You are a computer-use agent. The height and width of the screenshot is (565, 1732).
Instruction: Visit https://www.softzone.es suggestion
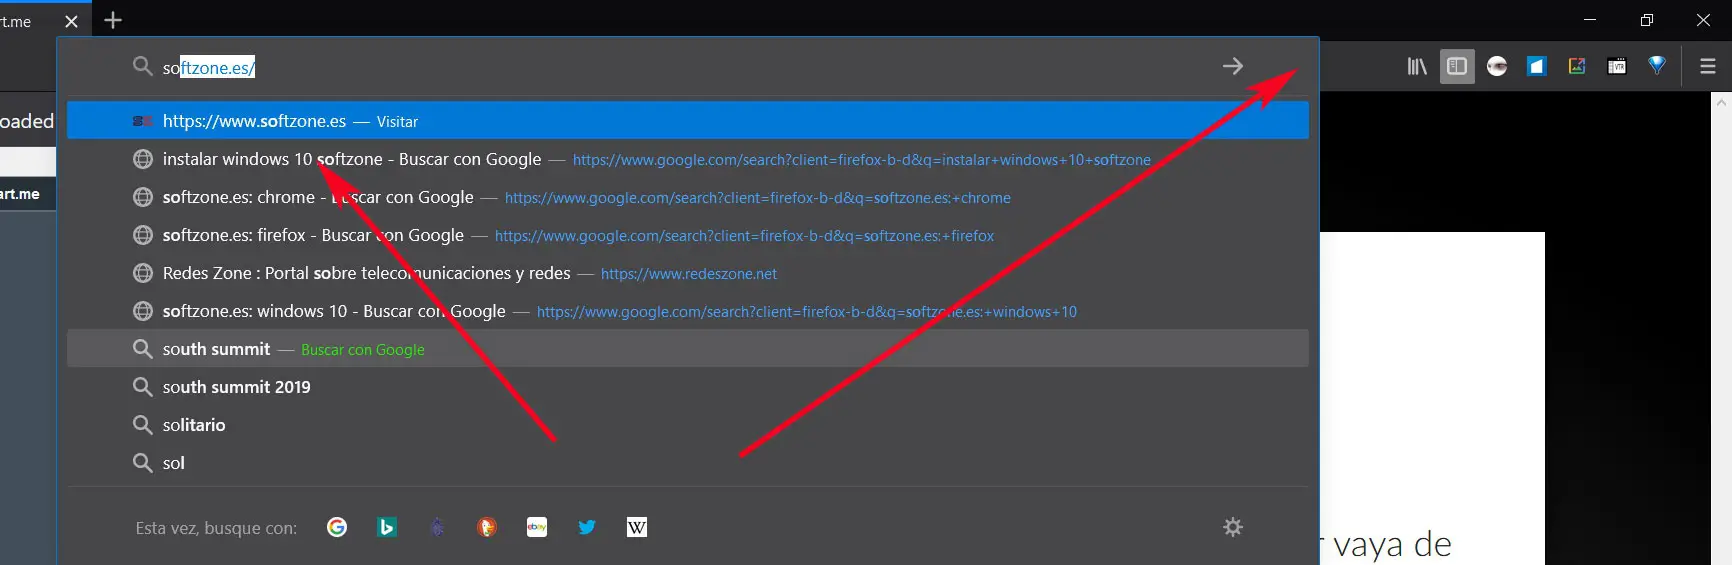[x=688, y=121]
